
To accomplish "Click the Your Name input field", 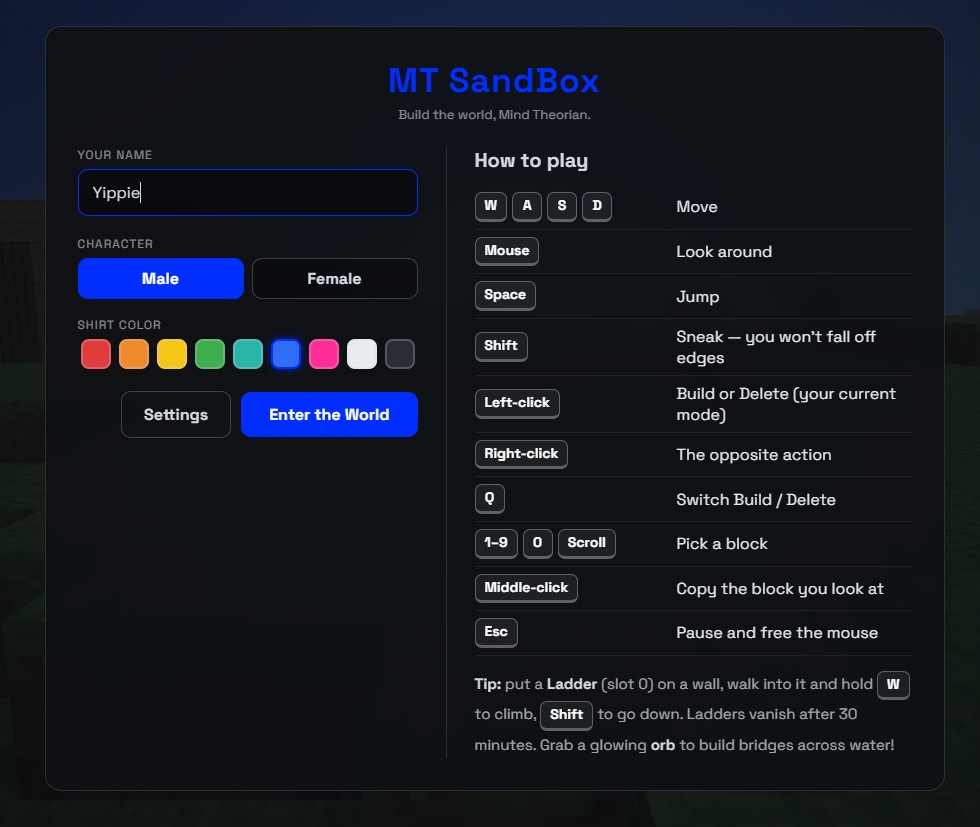I will point(248,193).
